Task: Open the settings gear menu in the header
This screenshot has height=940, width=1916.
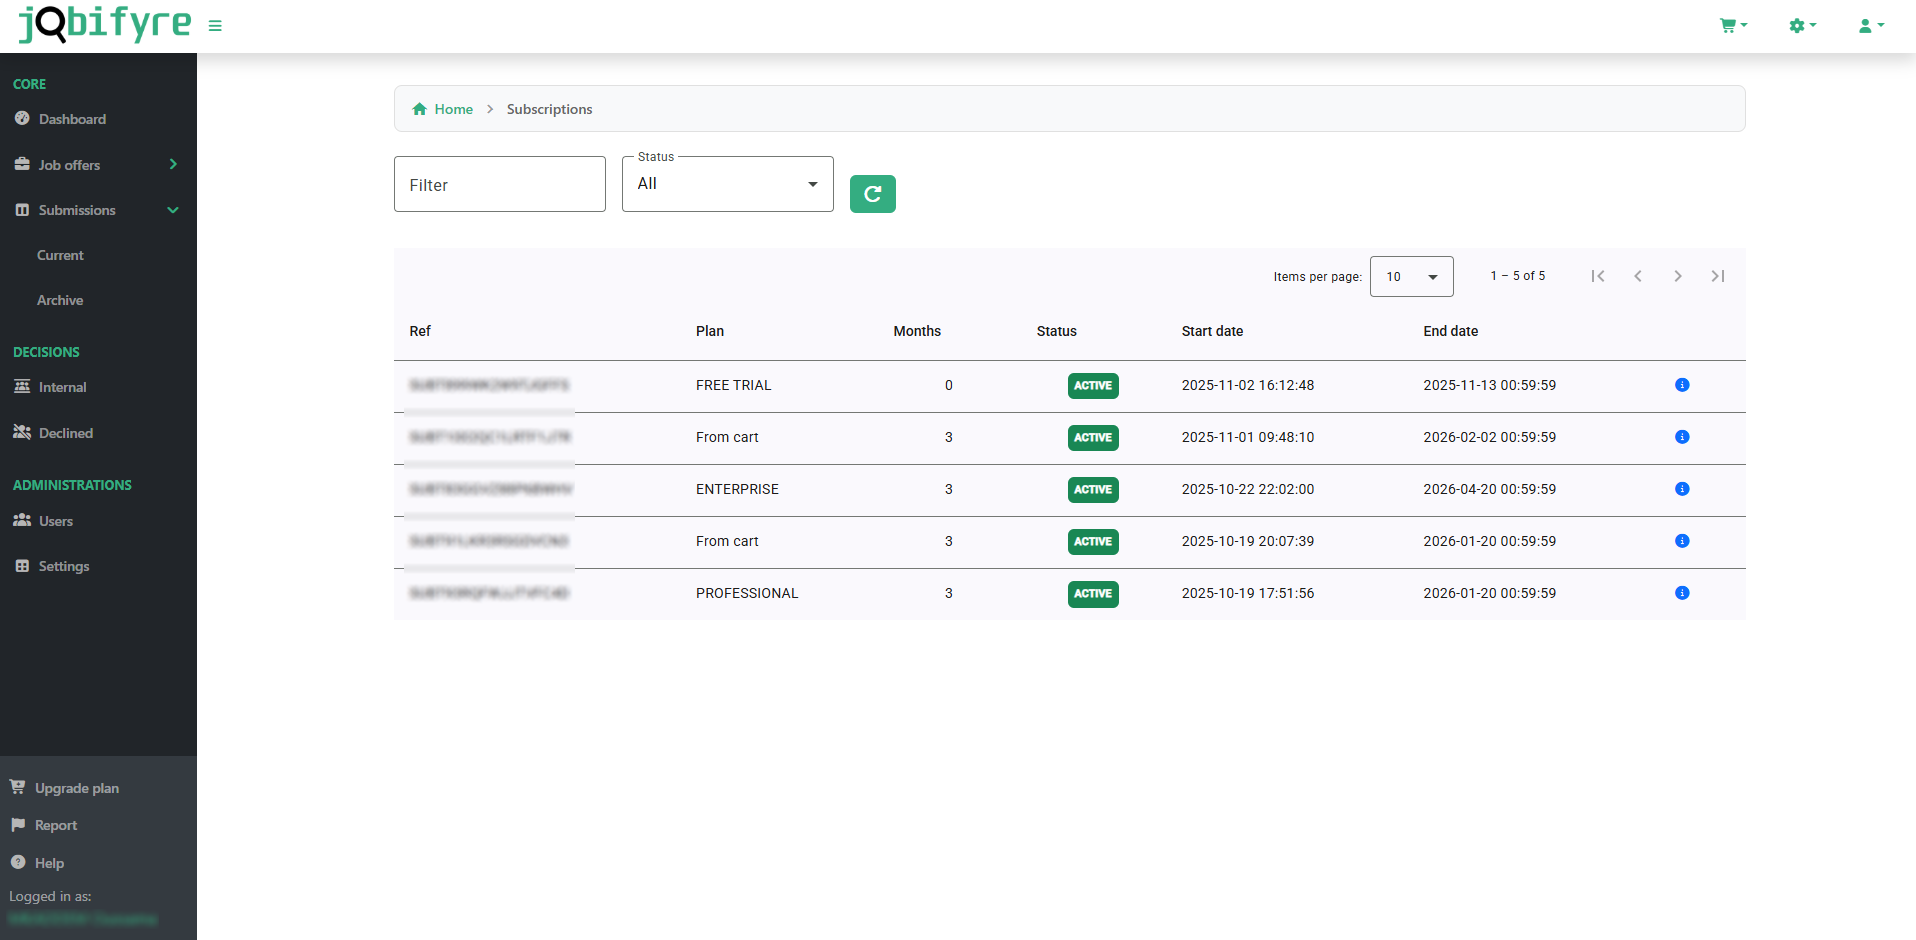Action: (x=1798, y=25)
